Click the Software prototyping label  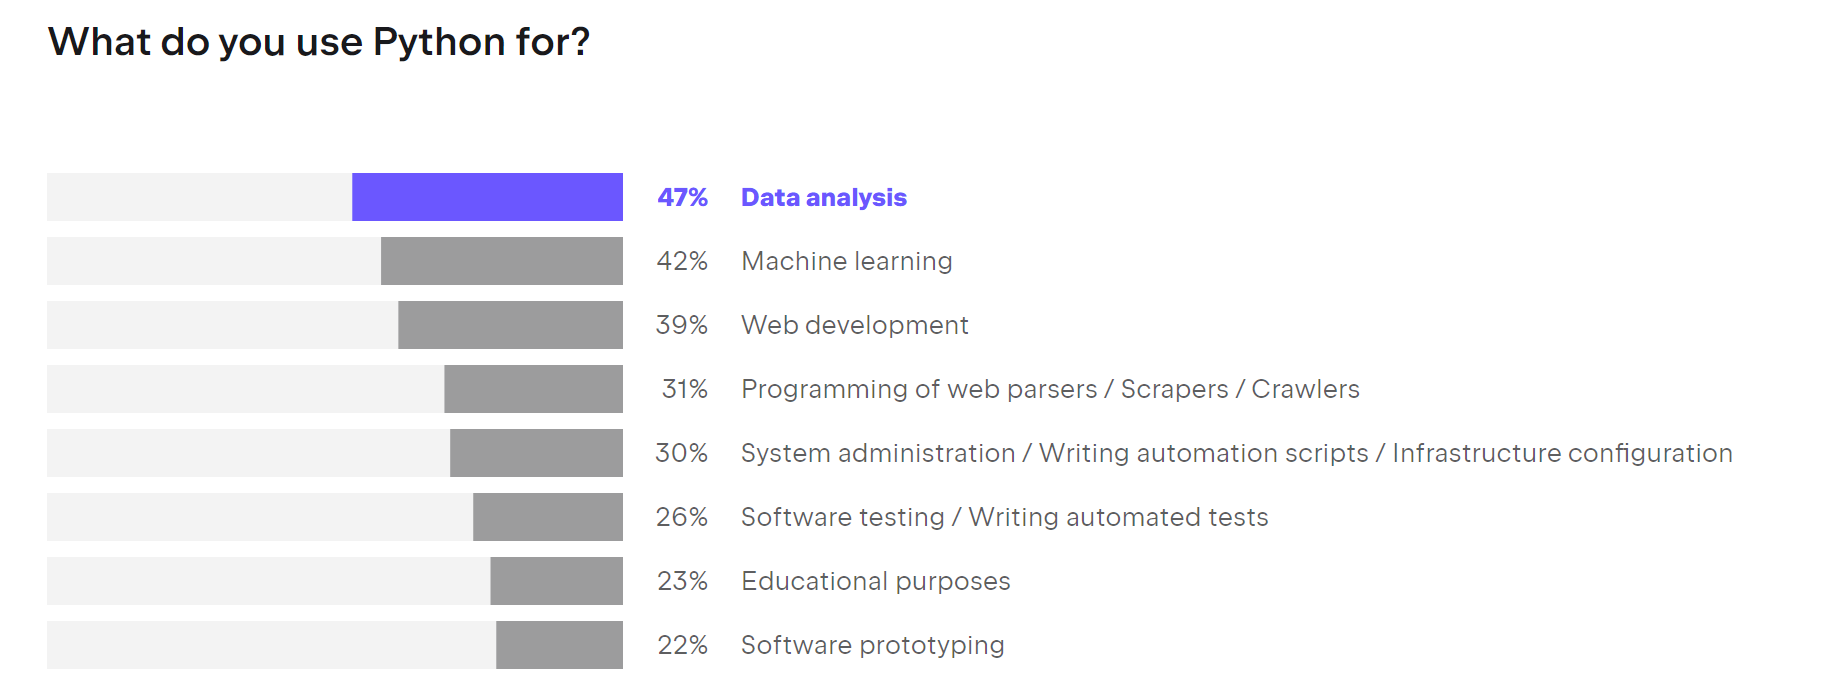coord(872,646)
